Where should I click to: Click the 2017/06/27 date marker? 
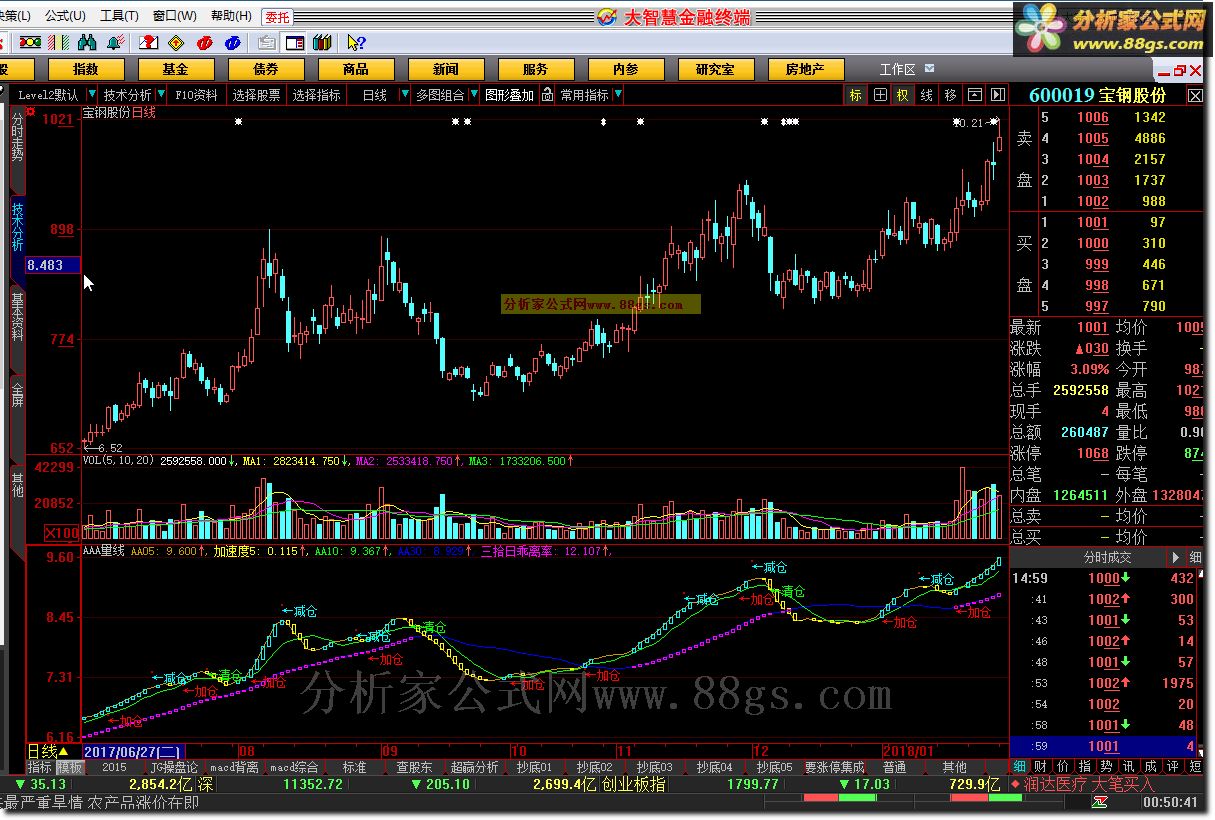132,750
